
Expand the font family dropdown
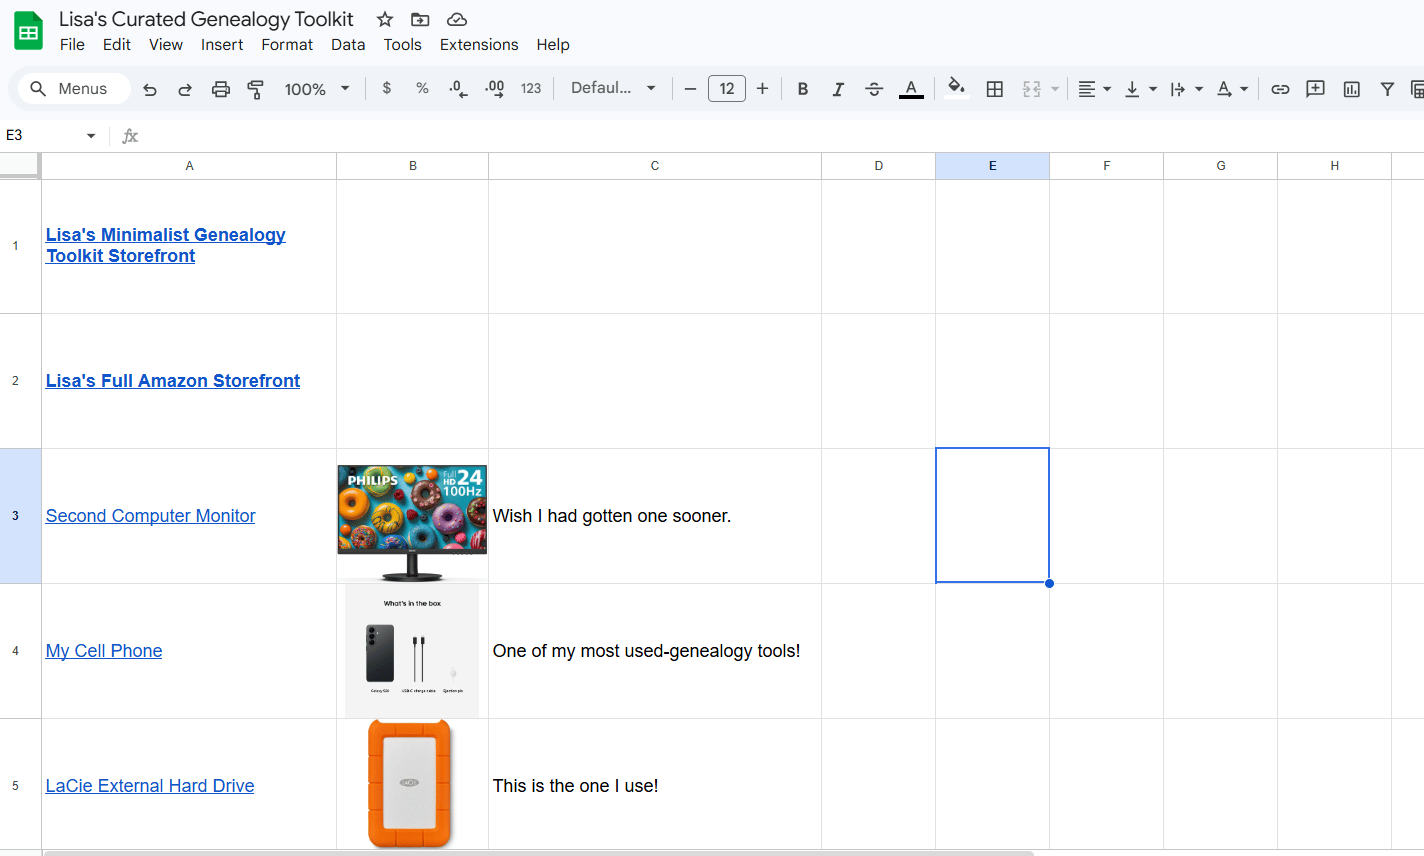pos(613,88)
